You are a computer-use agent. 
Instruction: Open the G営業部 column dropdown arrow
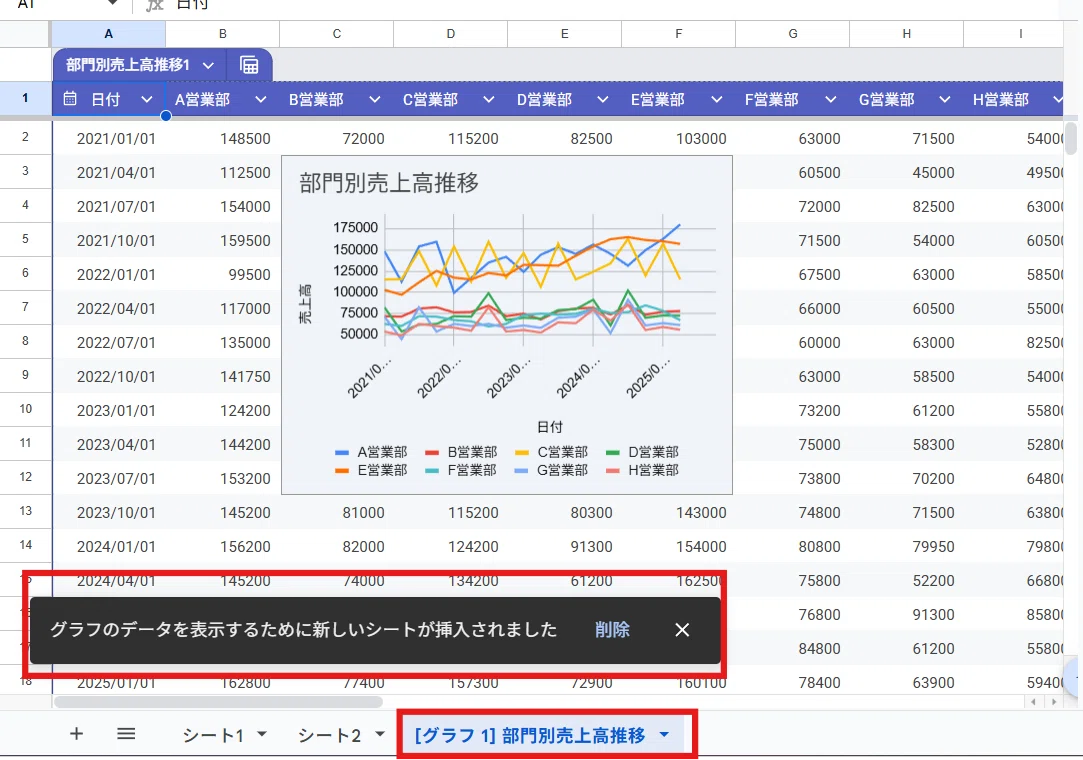click(x=944, y=99)
